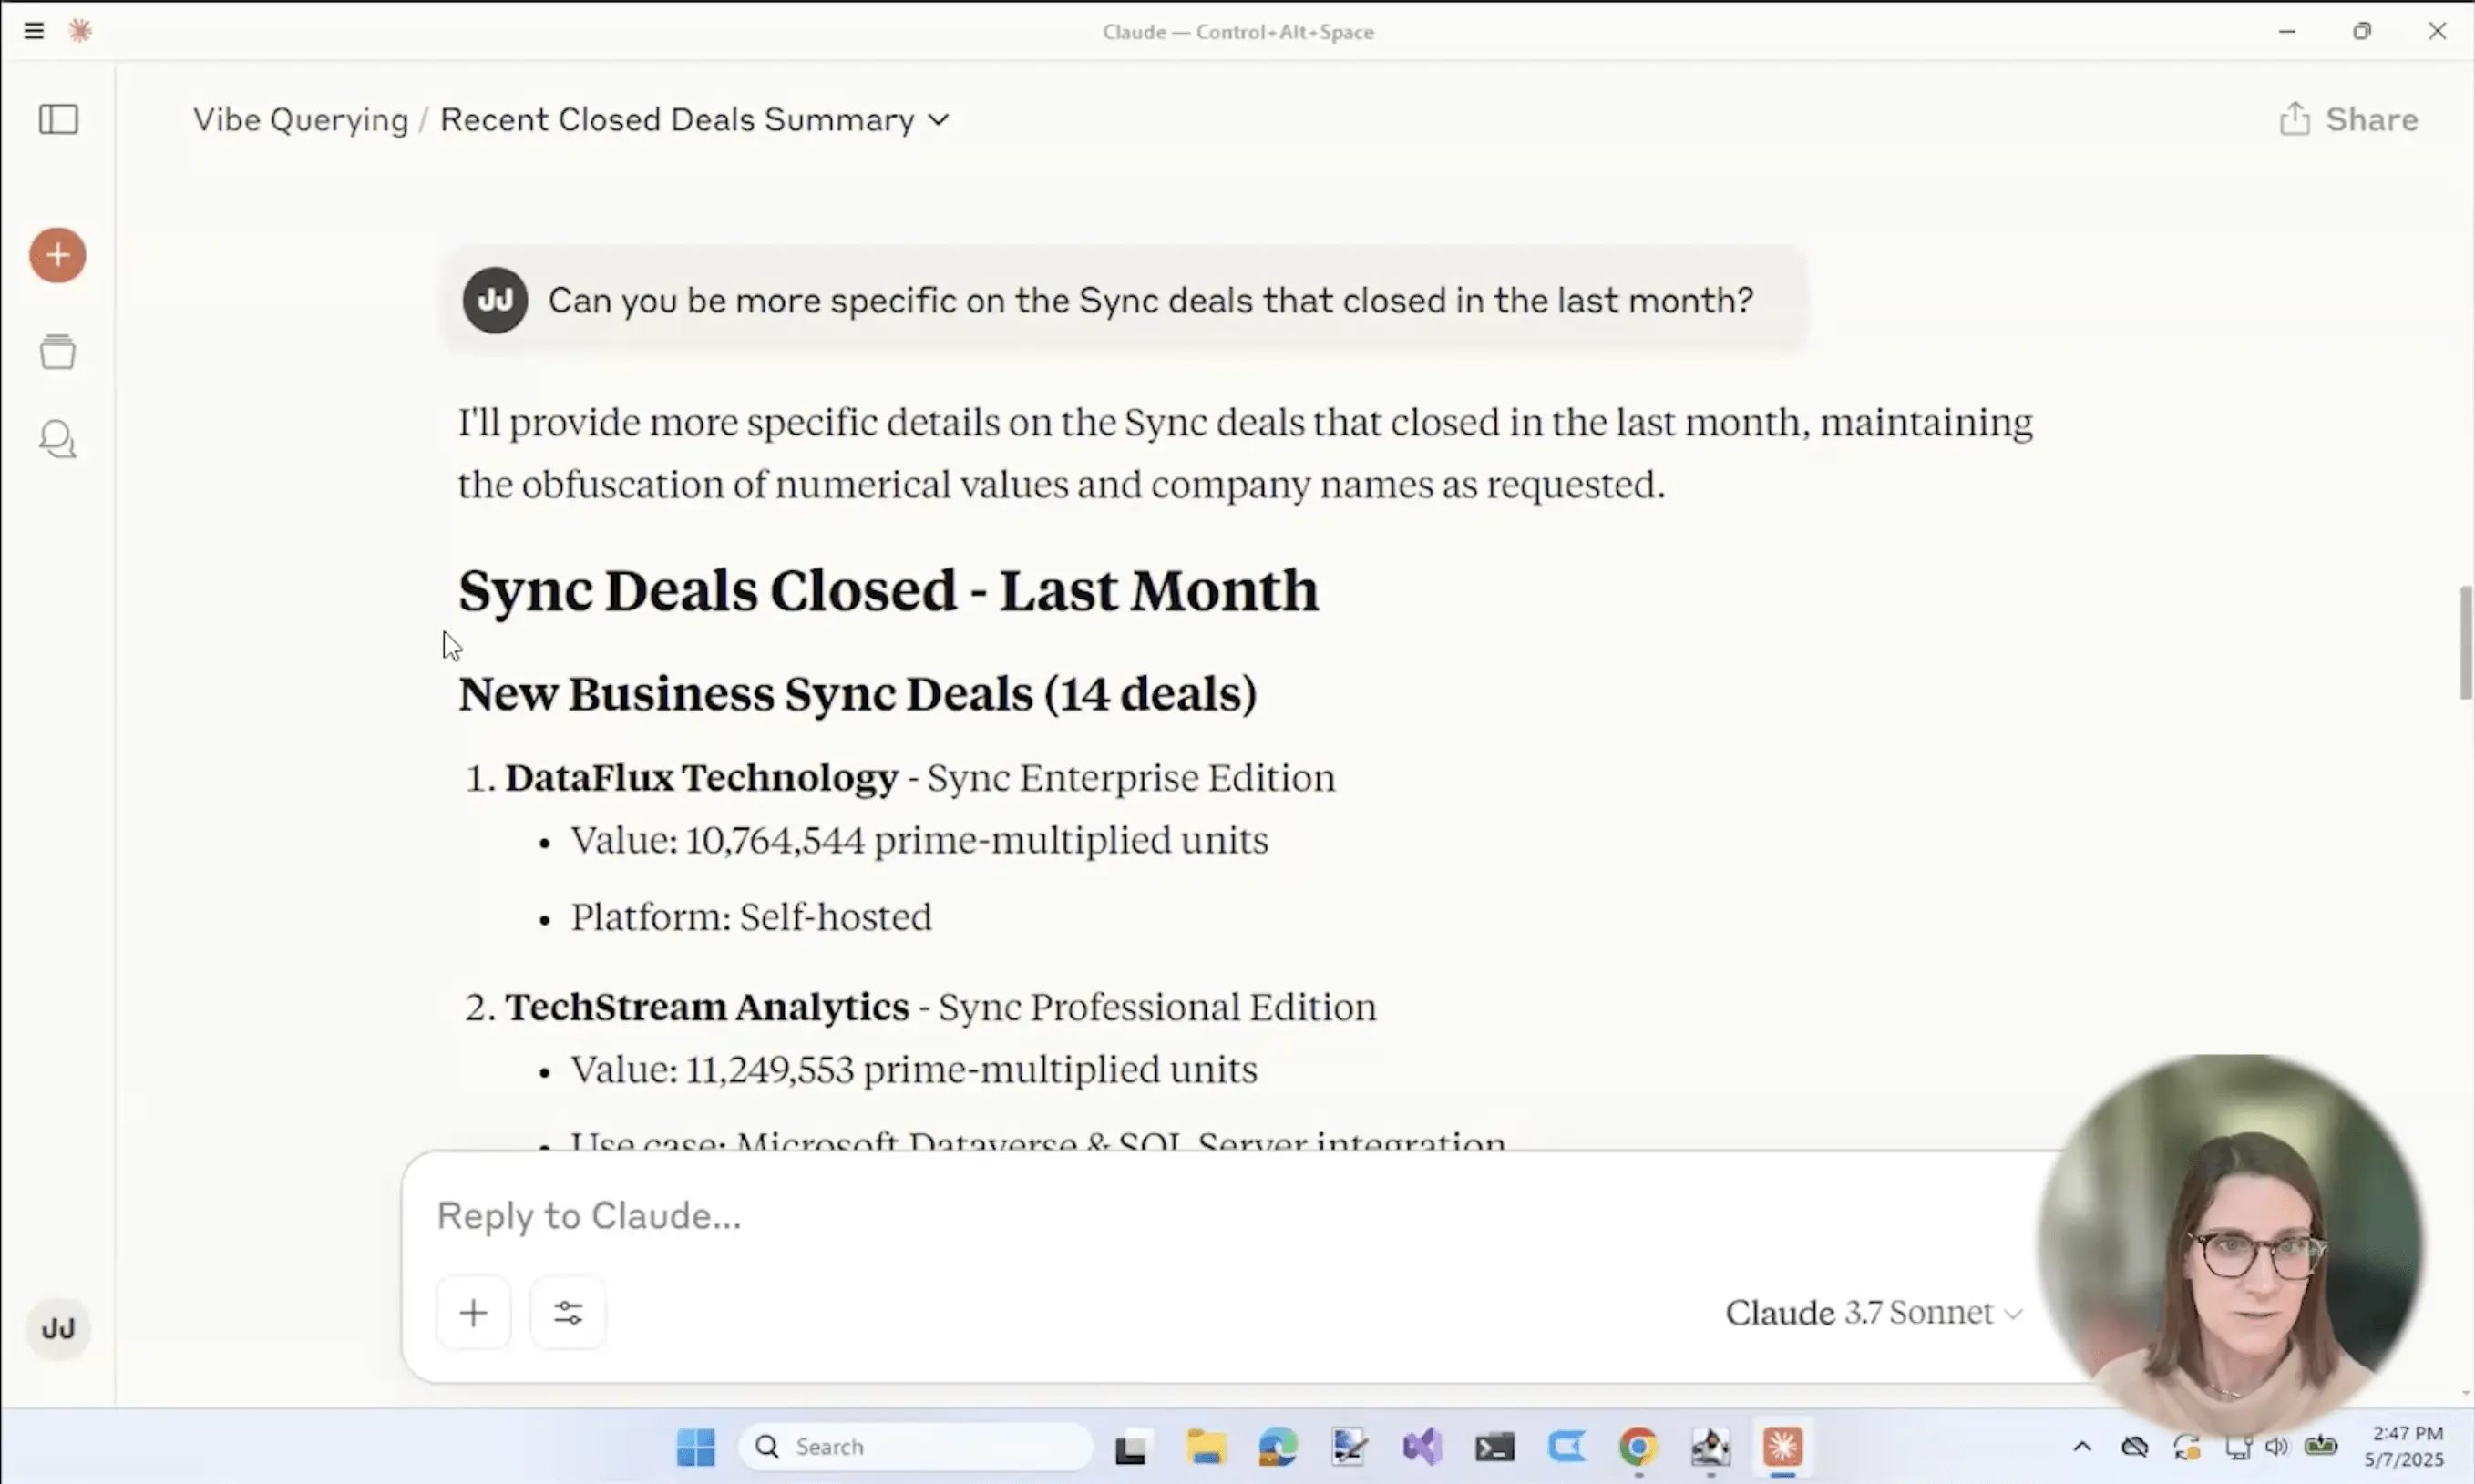Image resolution: width=2475 pixels, height=1484 pixels.
Task: Open the Claude 3.7 Sonnet model selector
Action: click(x=1873, y=1312)
